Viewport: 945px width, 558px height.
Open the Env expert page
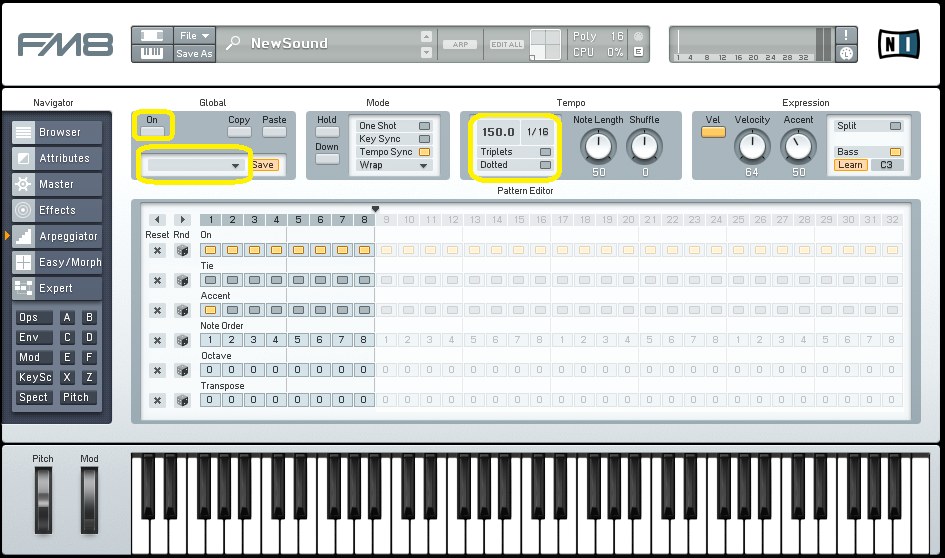coord(34,337)
